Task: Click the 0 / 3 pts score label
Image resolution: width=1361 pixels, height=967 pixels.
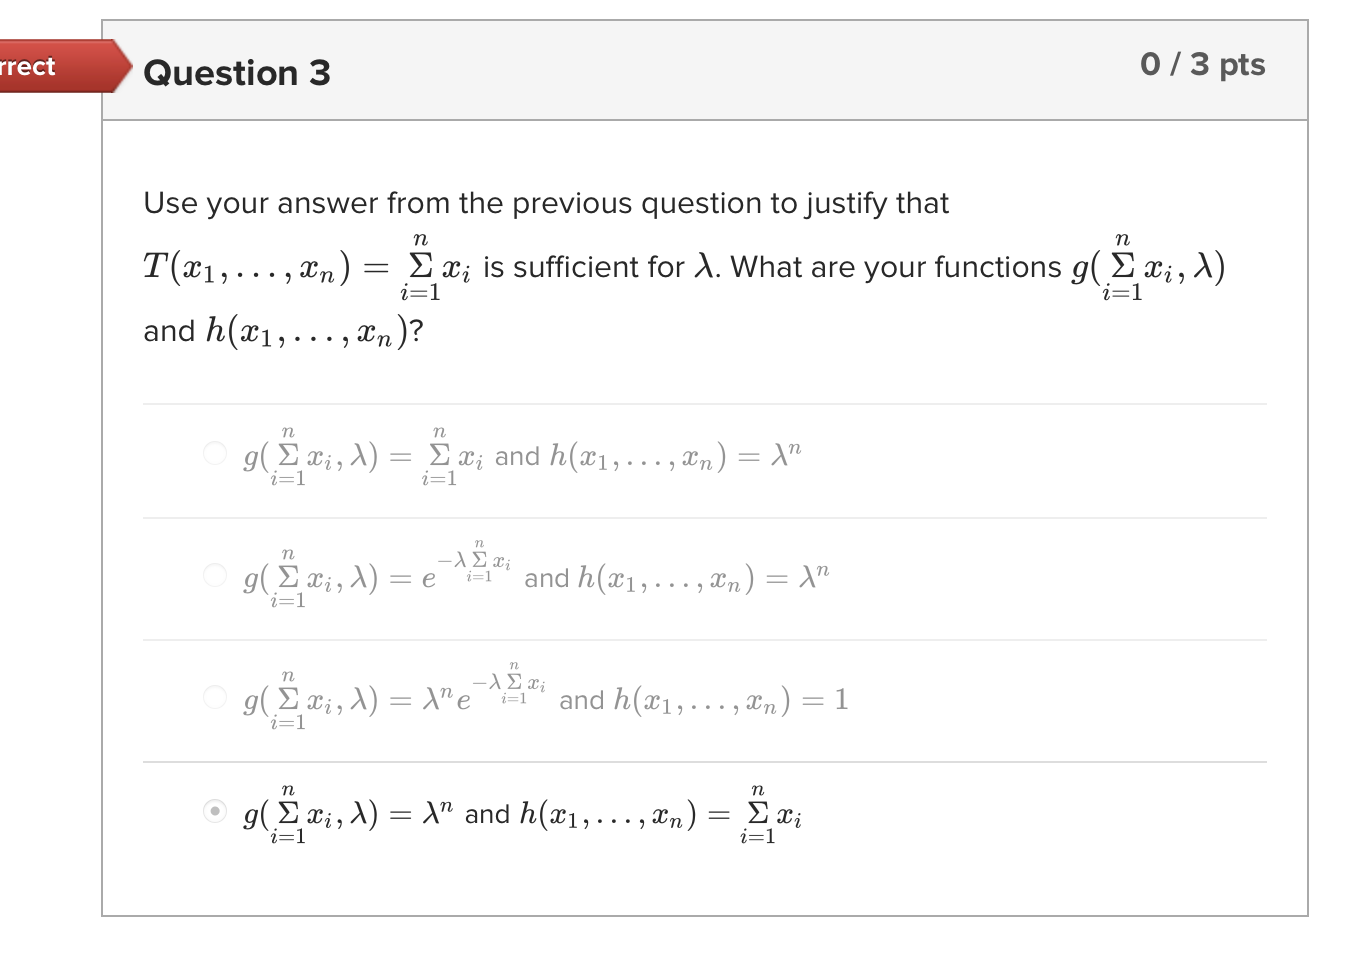Action: [1203, 65]
